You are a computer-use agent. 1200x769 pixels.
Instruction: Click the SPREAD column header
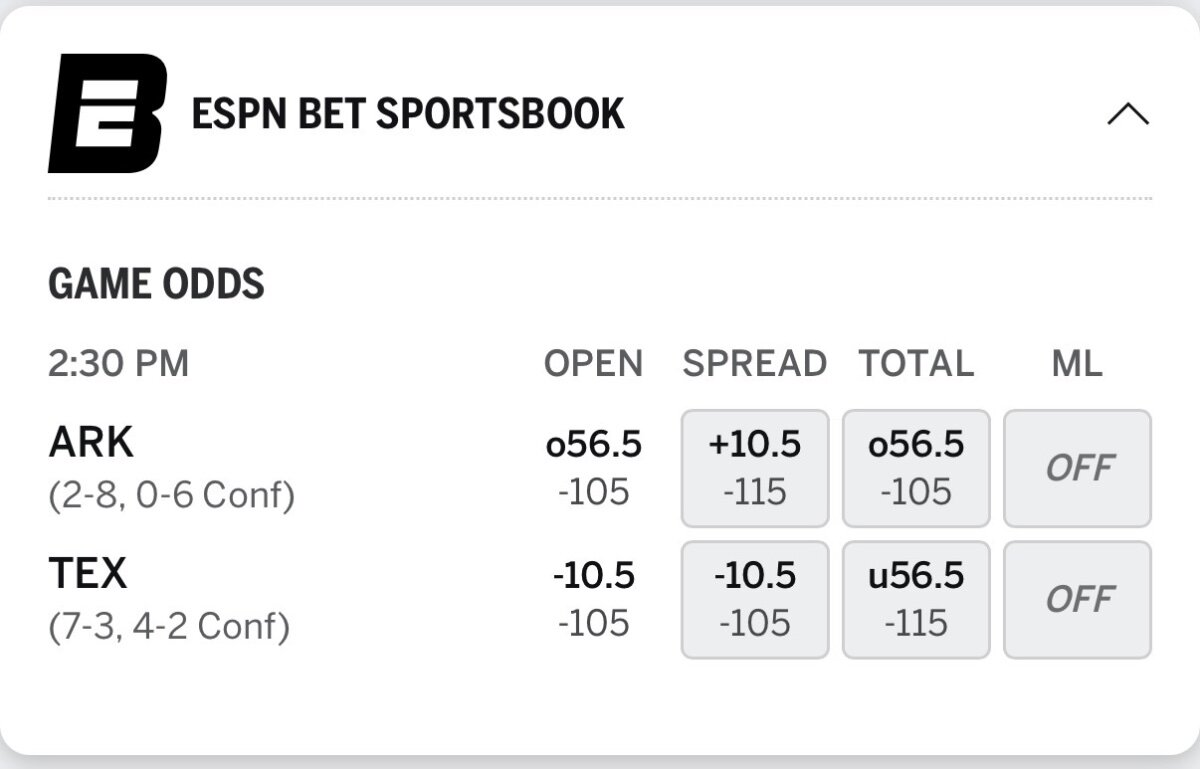pyautogui.click(x=755, y=364)
